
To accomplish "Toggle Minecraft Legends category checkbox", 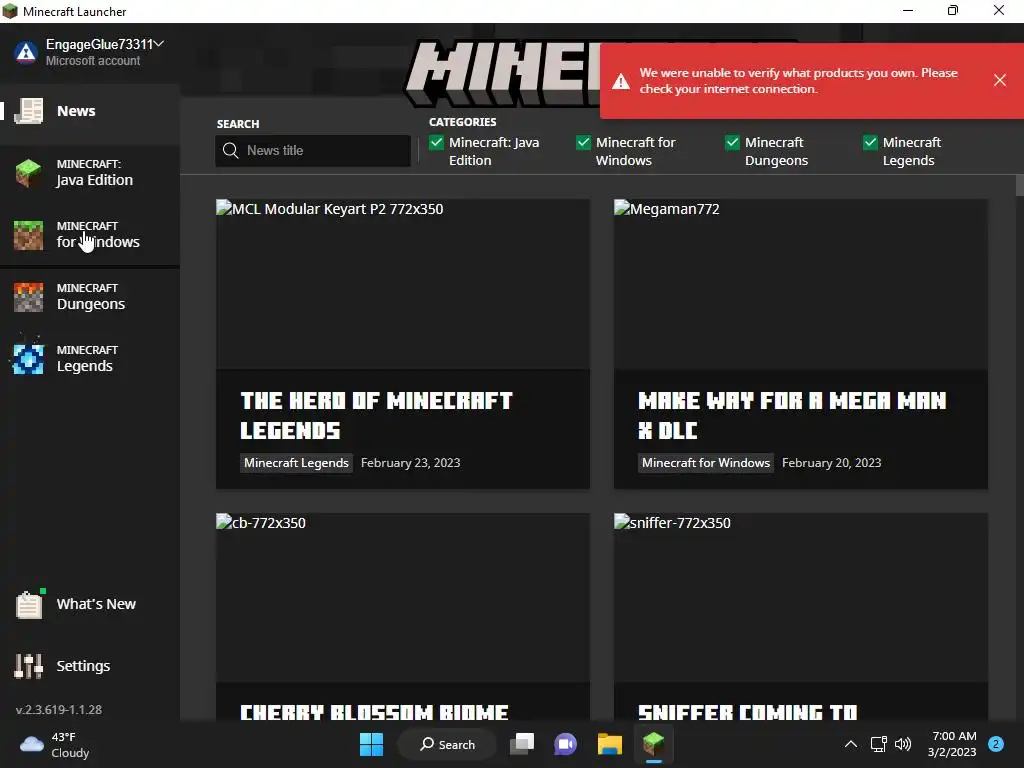I will [870, 142].
